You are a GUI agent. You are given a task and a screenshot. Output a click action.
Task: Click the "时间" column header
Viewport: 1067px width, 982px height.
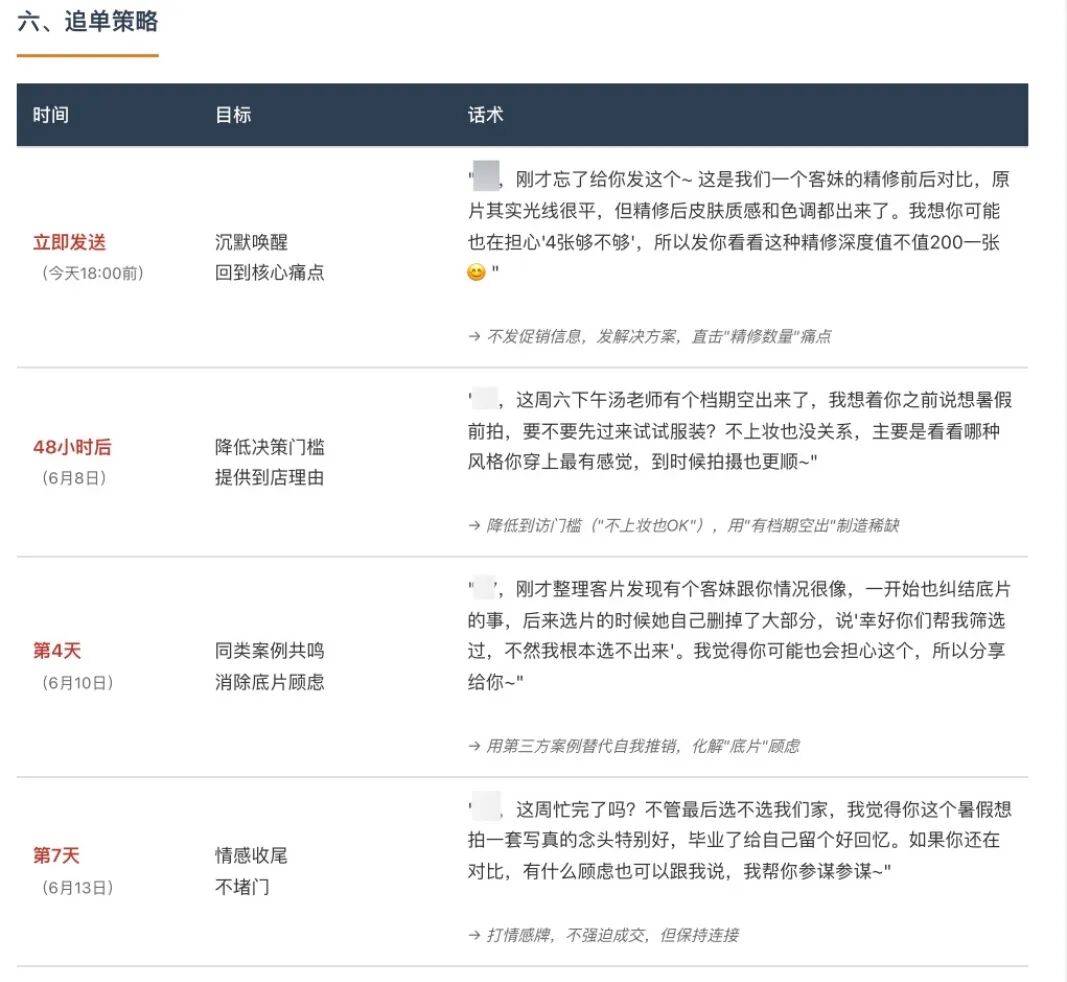(51, 115)
